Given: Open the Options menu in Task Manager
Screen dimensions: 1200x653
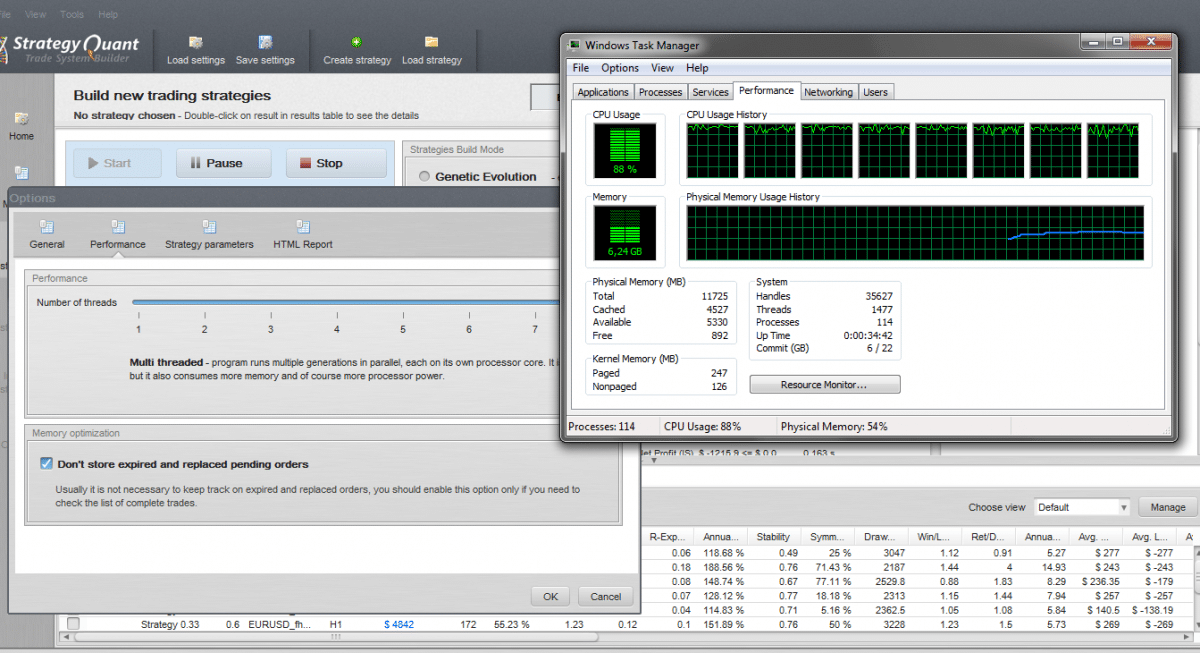Looking at the screenshot, I should [620, 68].
